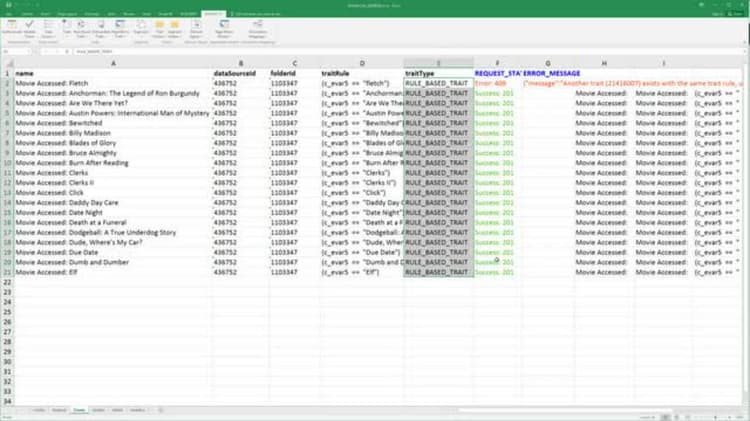This screenshot has width=750, height=421.
Task: Click the vertical scrollbar on the right
Action: coord(746,230)
